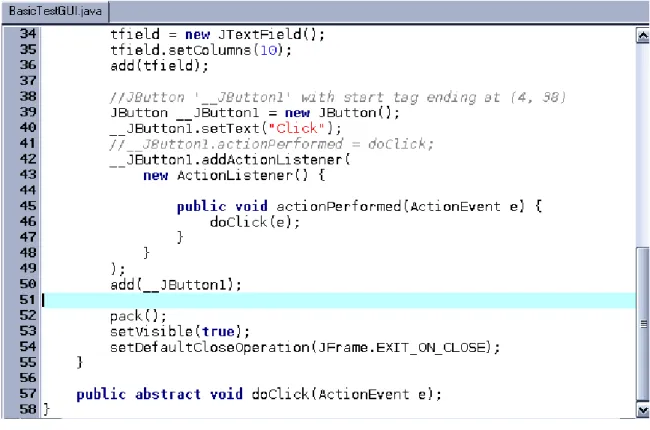Click public void actionPerformed declaration
Screen dimensions: 650x430
(359, 206)
